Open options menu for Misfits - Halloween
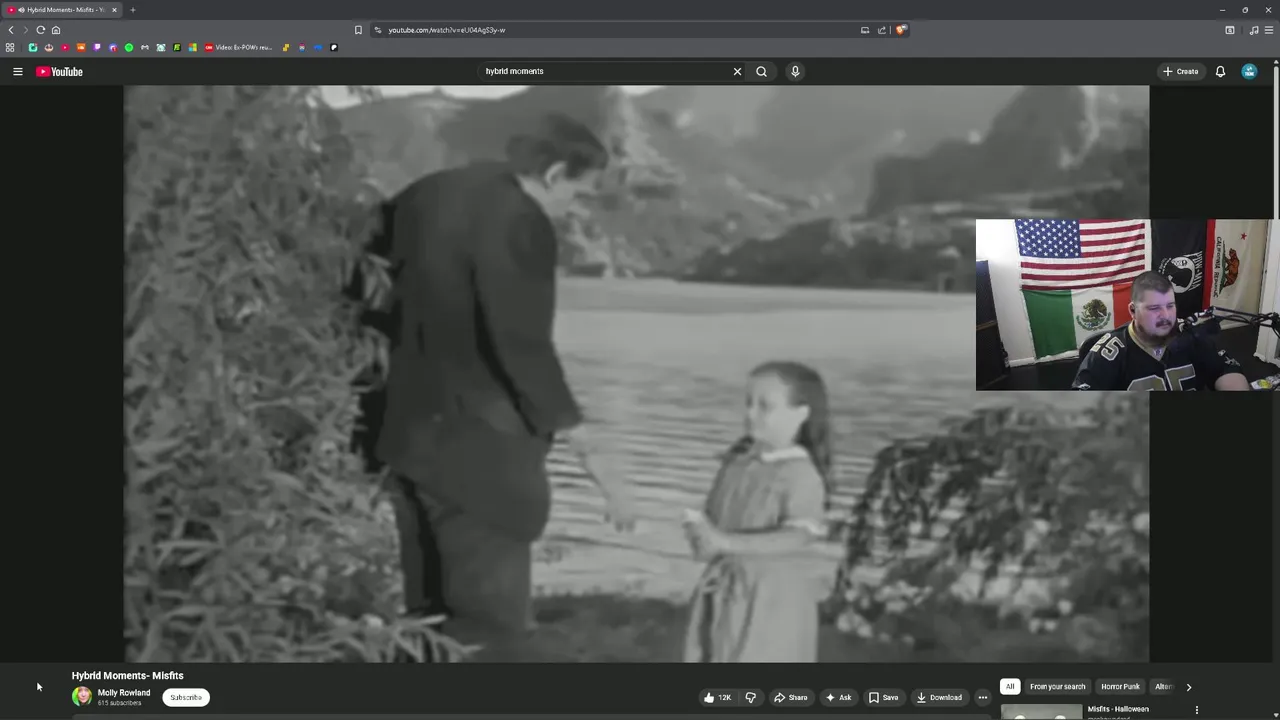 click(1196, 710)
